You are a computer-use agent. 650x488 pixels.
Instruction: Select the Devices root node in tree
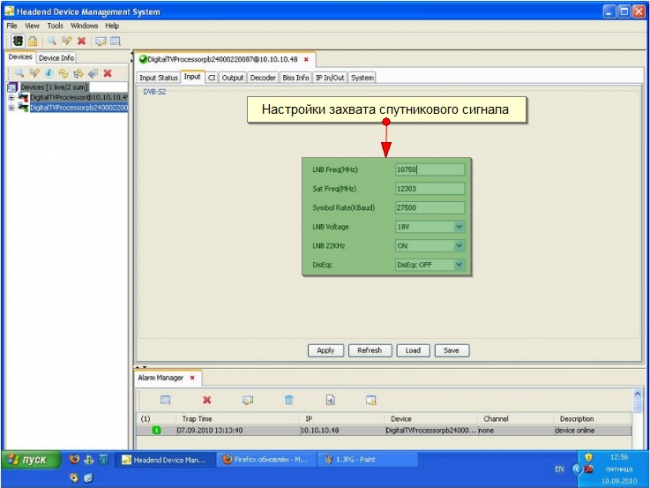[x=54, y=87]
